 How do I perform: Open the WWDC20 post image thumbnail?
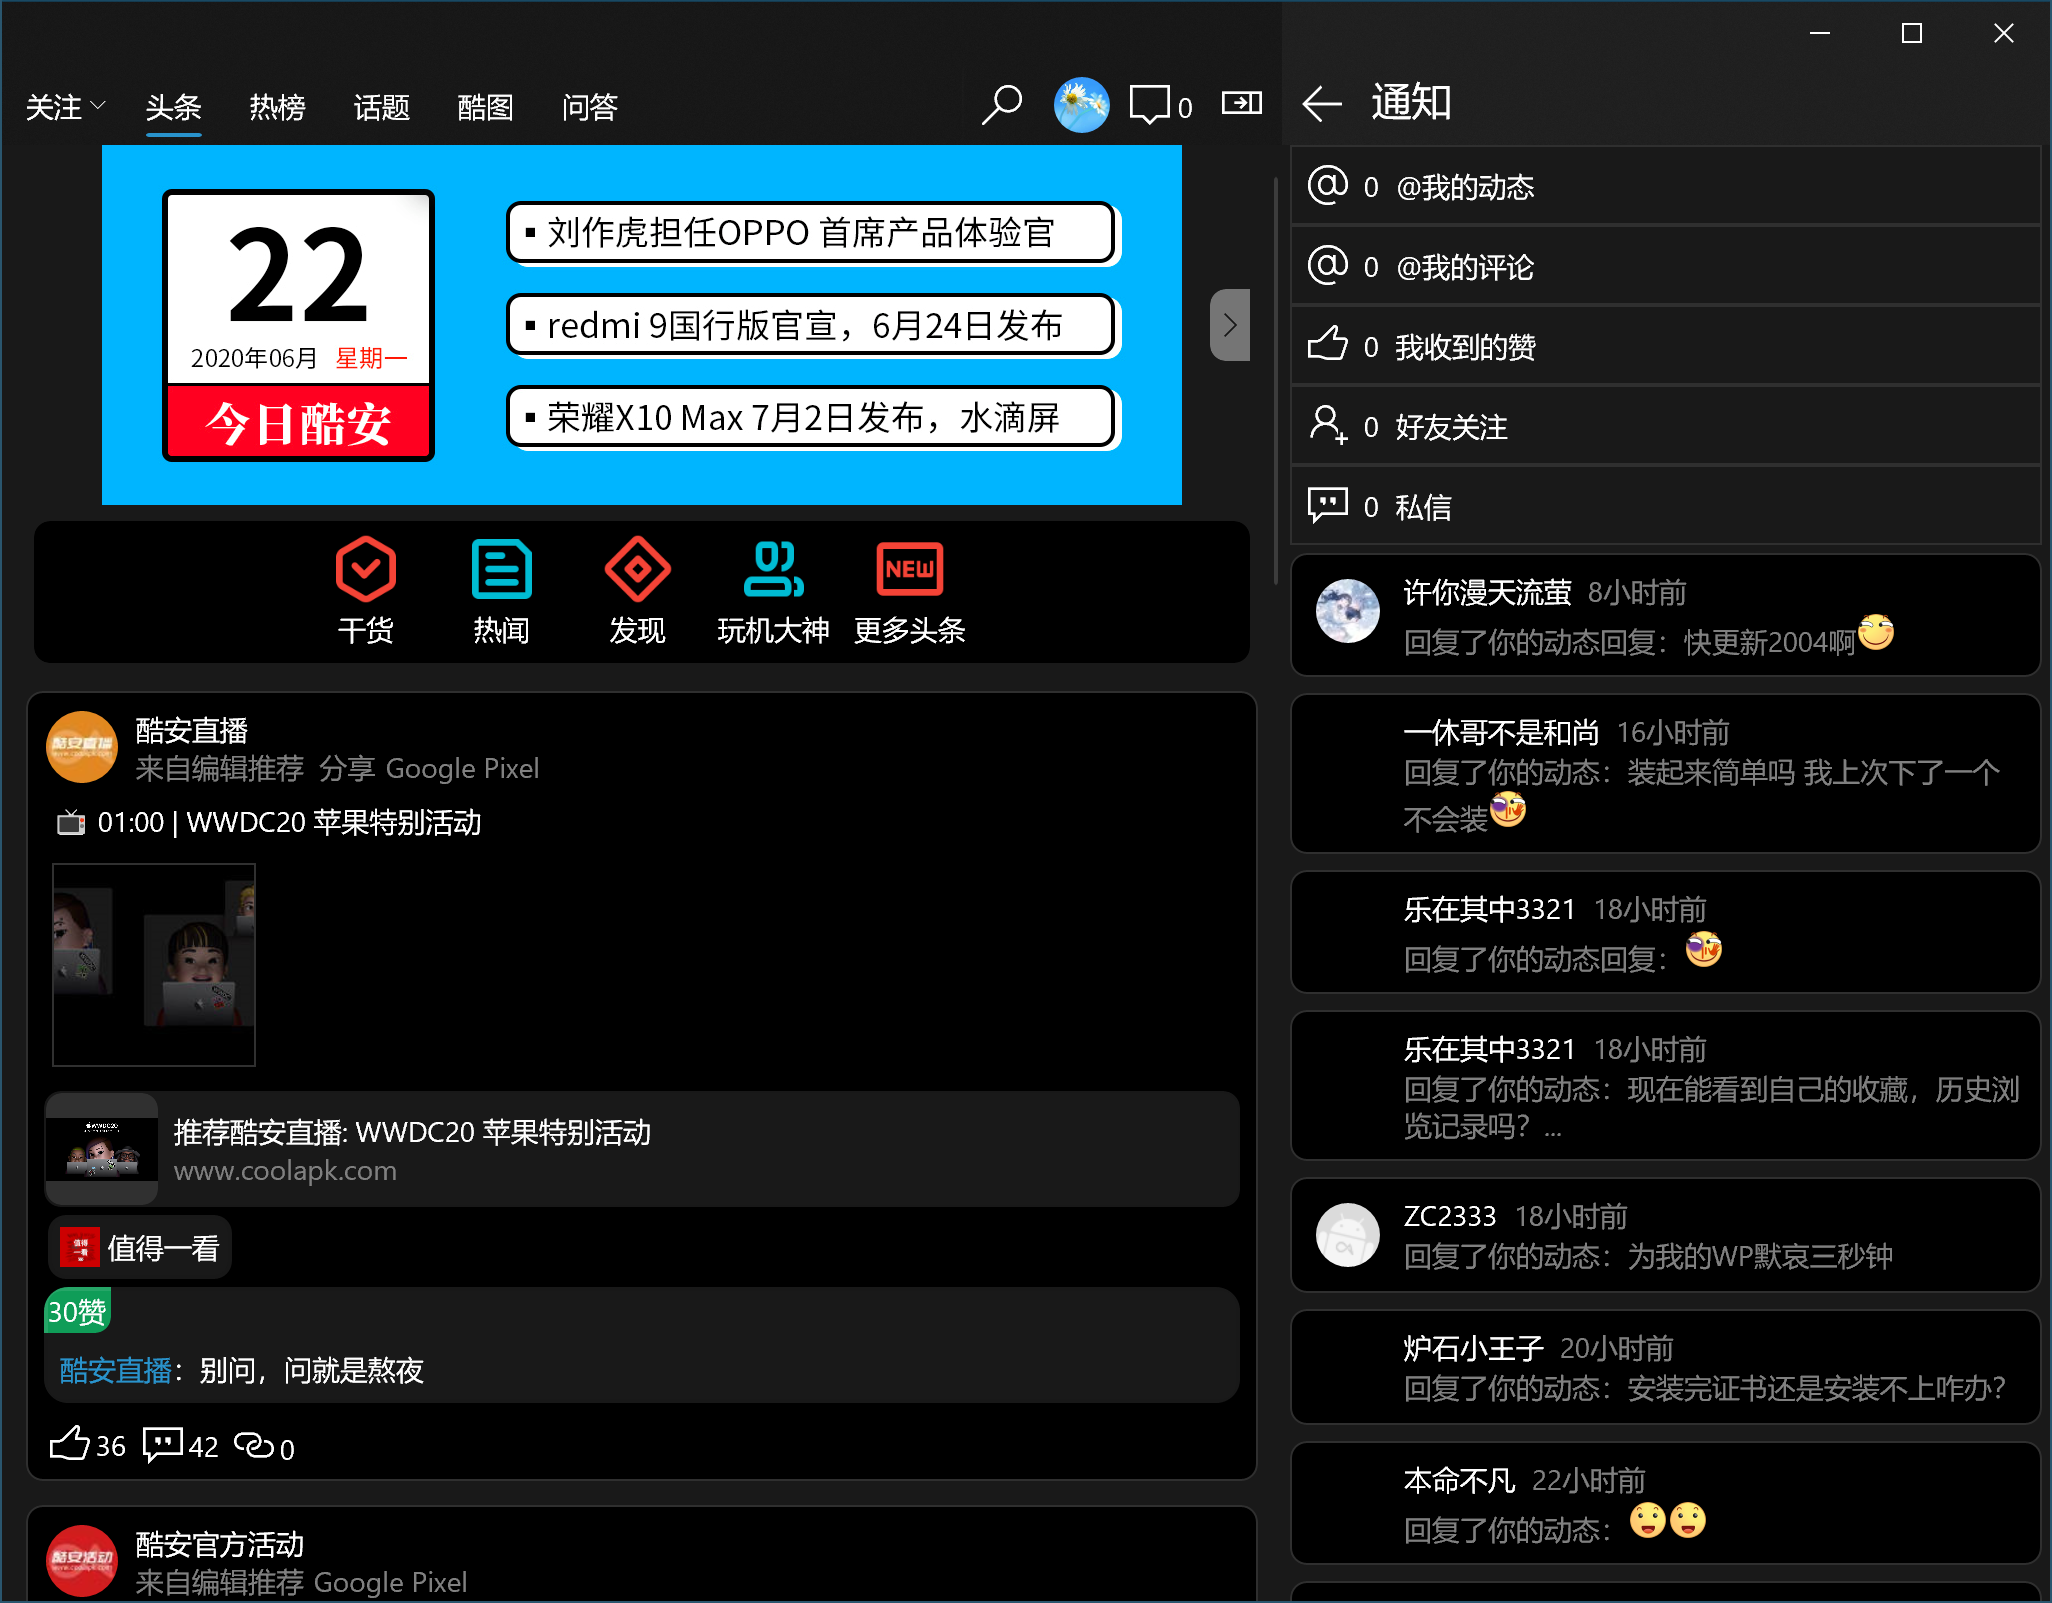coord(154,964)
